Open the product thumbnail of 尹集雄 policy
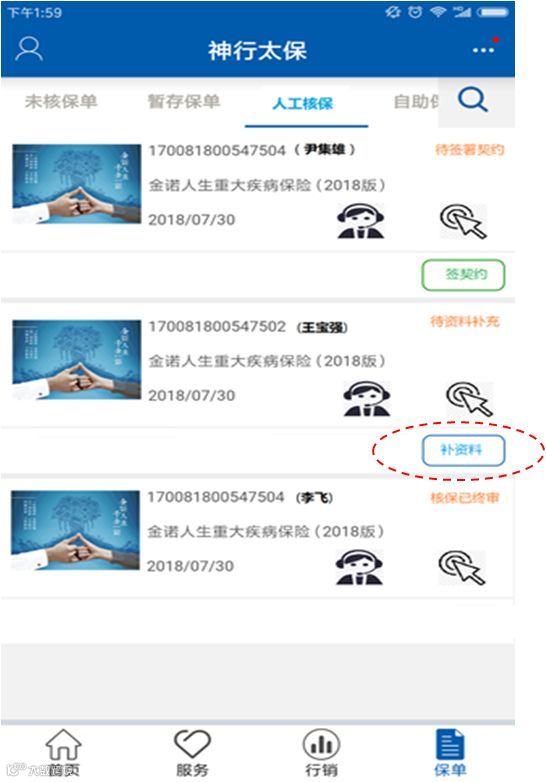The image size is (546, 782). click(77, 184)
